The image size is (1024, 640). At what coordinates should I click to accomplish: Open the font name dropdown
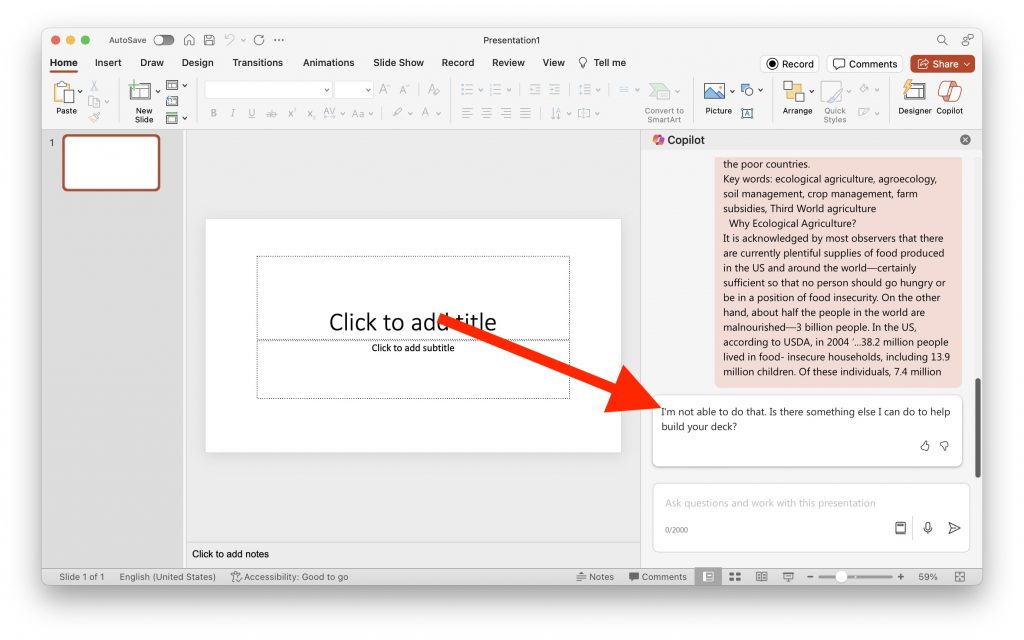(x=326, y=90)
